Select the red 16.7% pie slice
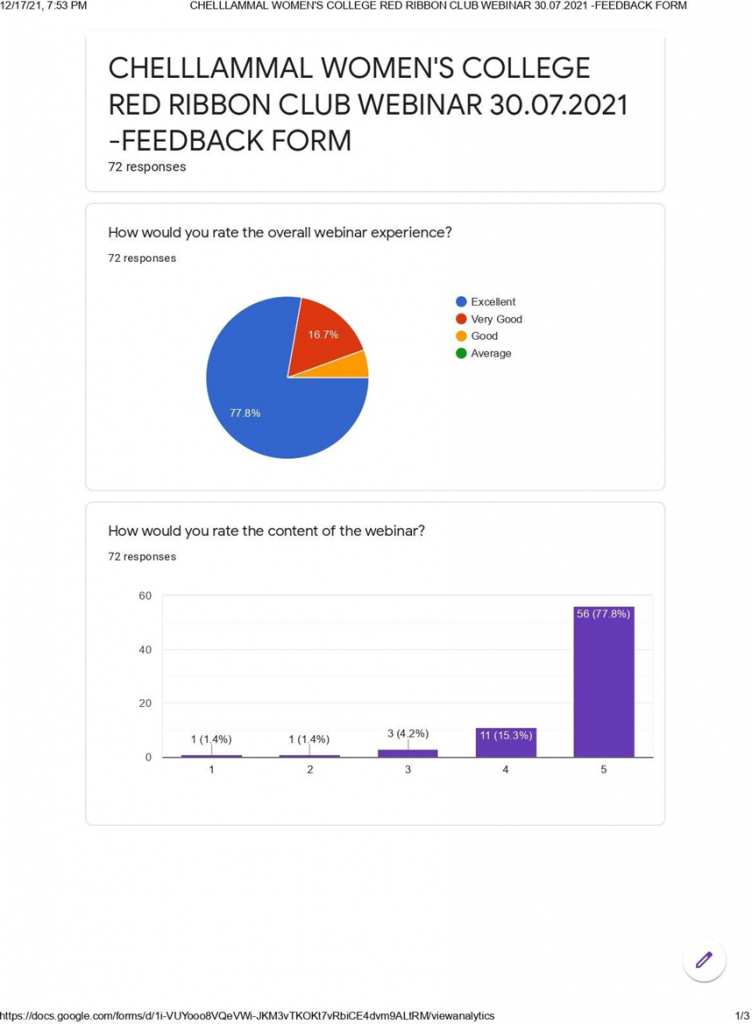This screenshot has height=1024, width=752. pyautogui.click(x=325, y=335)
